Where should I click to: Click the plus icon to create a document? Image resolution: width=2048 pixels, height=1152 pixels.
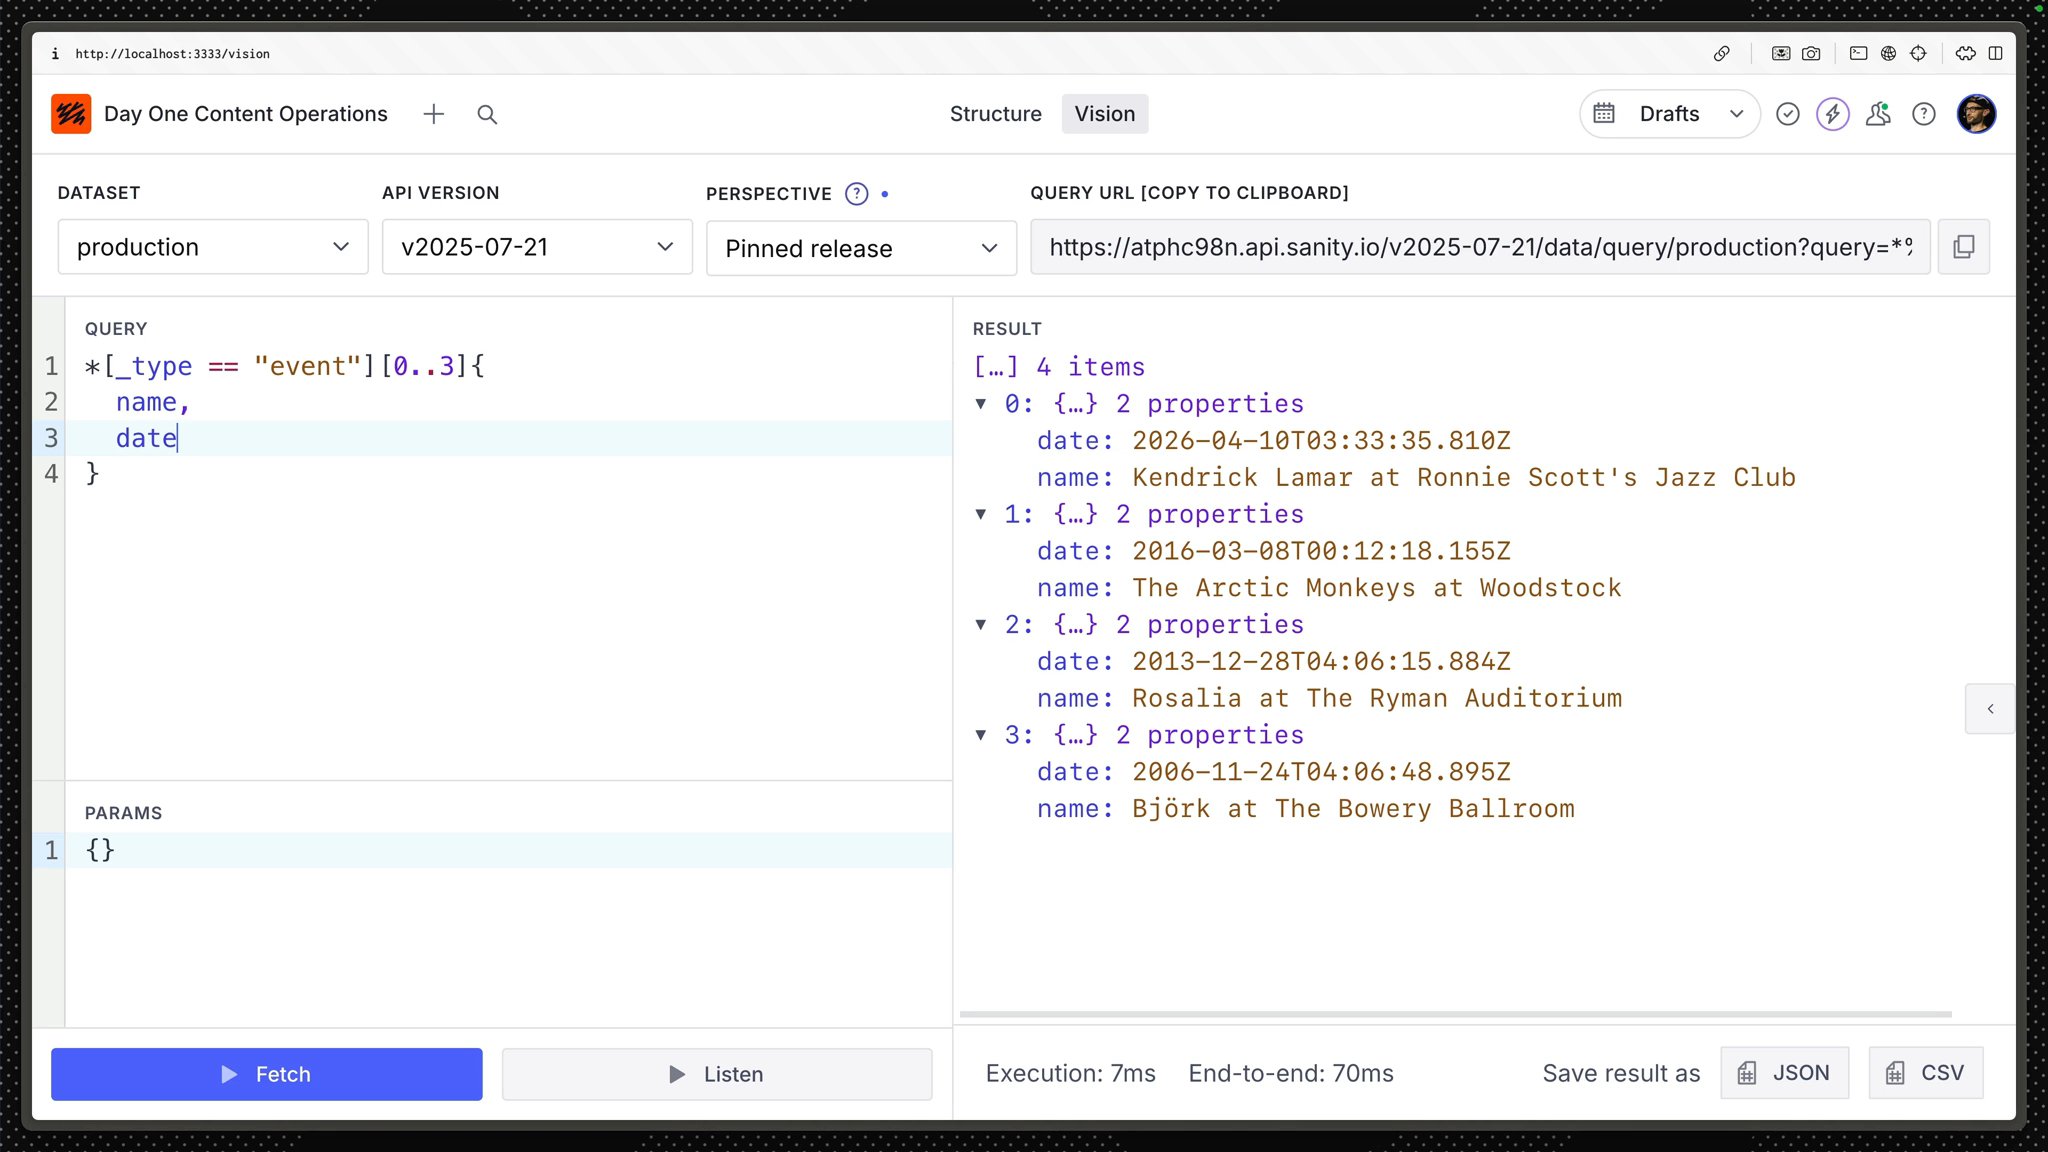(x=433, y=114)
